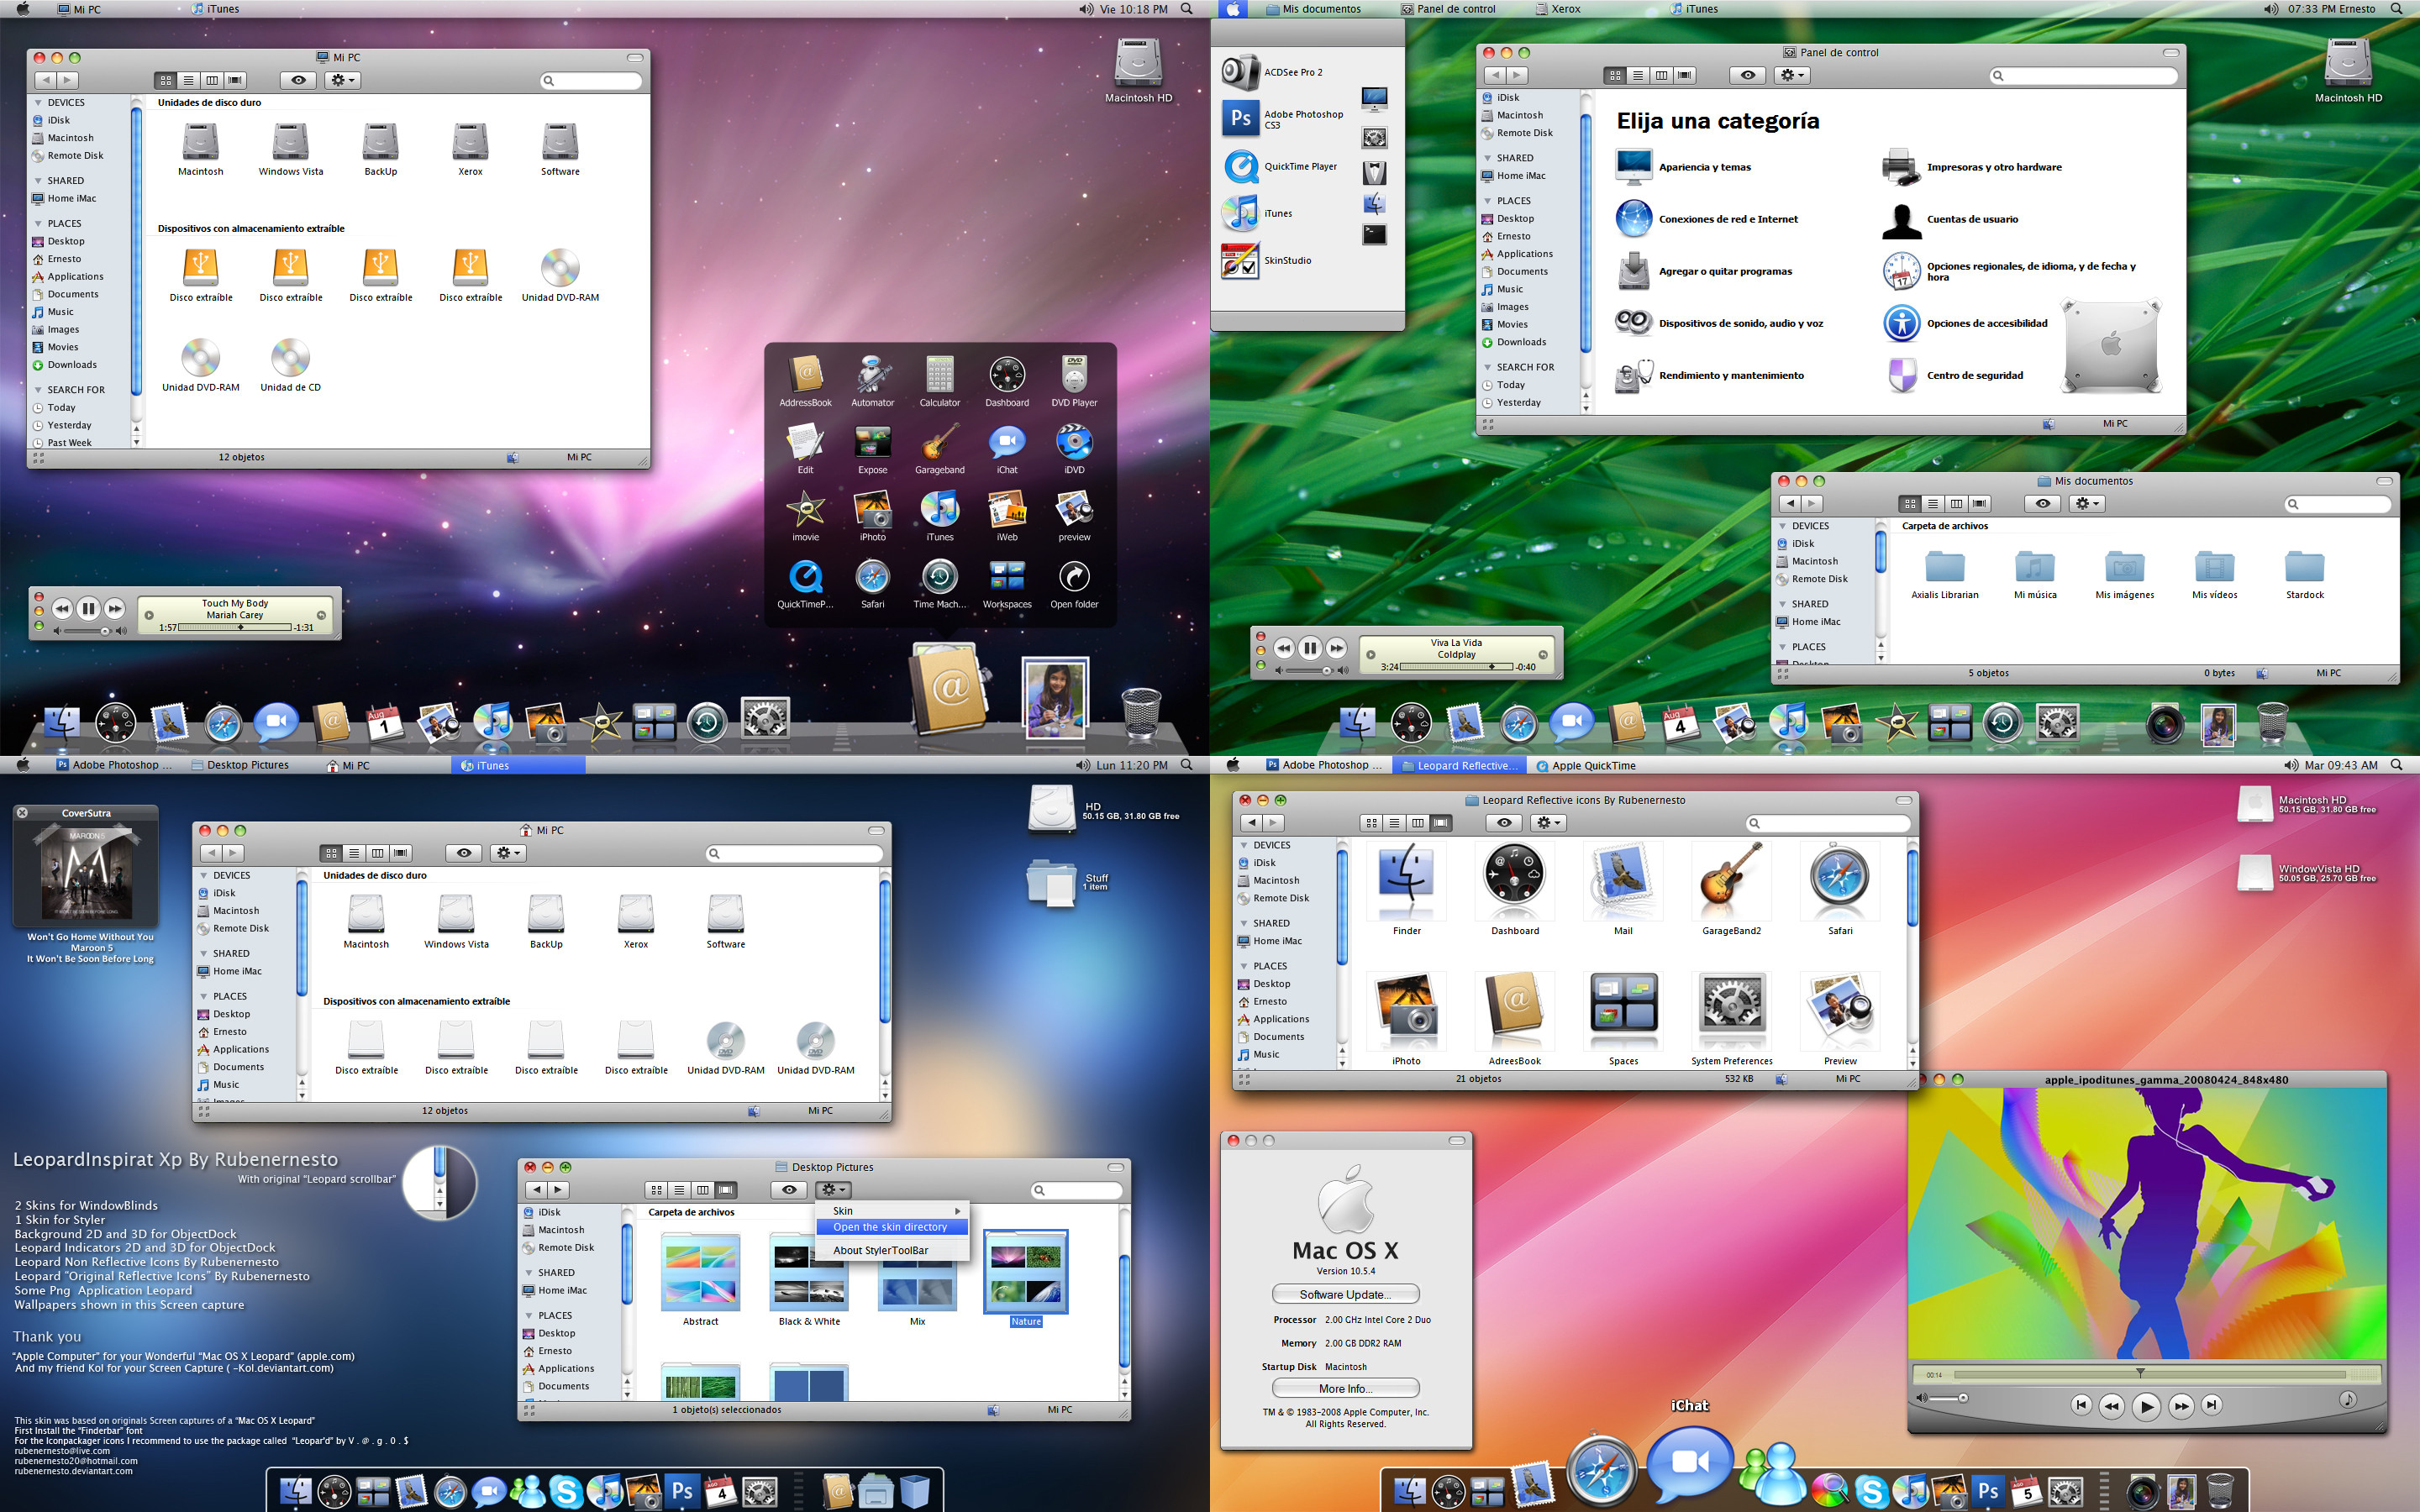Collapse SEARCH FOR section in top-left Mi PC sidebar
This screenshot has height=1512, width=2420.
(39, 390)
